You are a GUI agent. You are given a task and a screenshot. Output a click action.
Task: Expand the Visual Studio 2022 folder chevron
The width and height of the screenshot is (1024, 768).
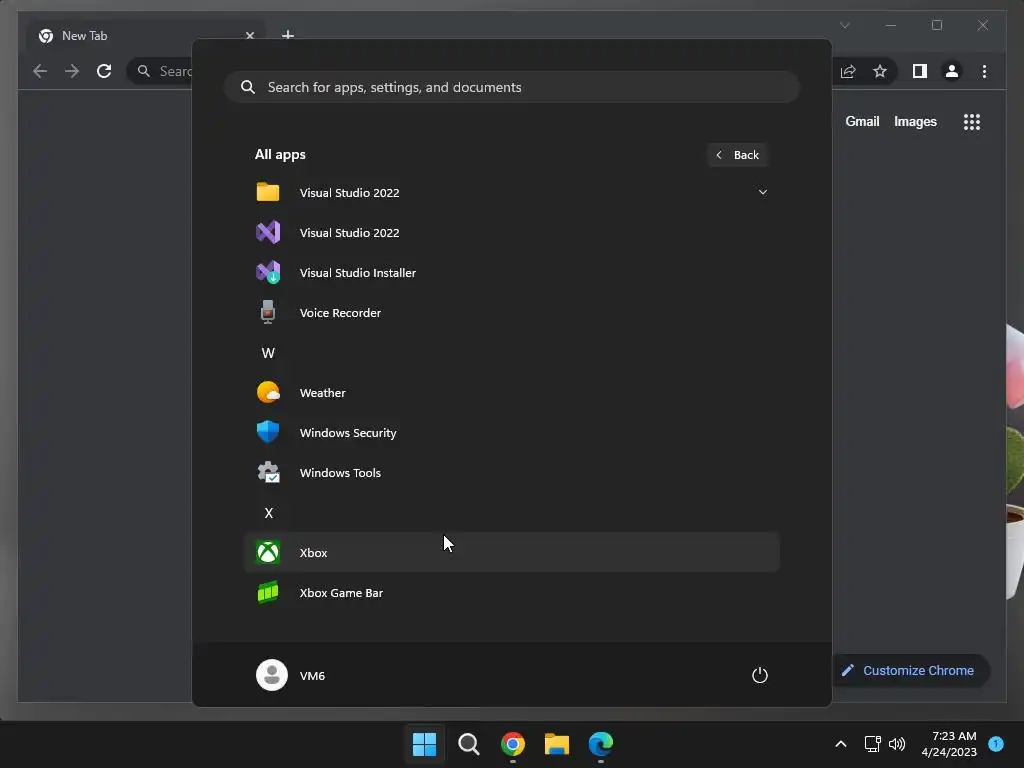pyautogui.click(x=762, y=192)
